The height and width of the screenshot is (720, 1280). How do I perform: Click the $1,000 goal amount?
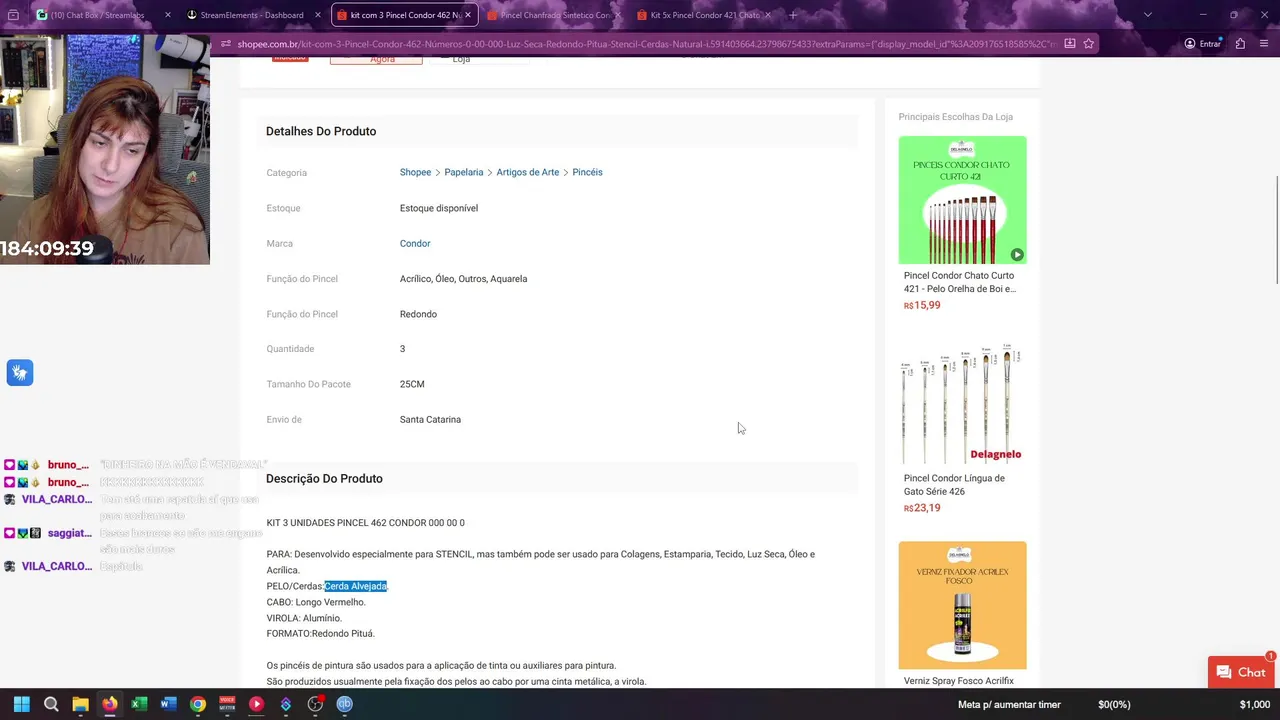1255,704
